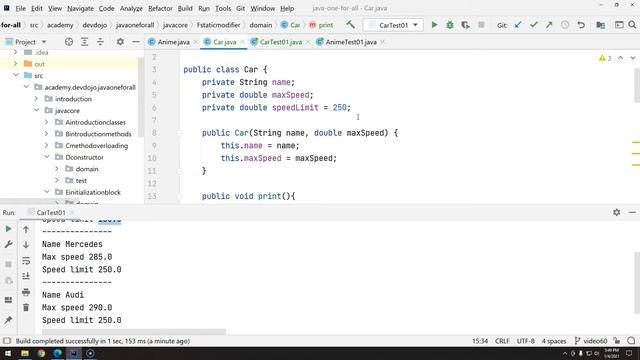Open Project panel settings gear
The height and width of the screenshot is (360, 640).
[120, 42]
